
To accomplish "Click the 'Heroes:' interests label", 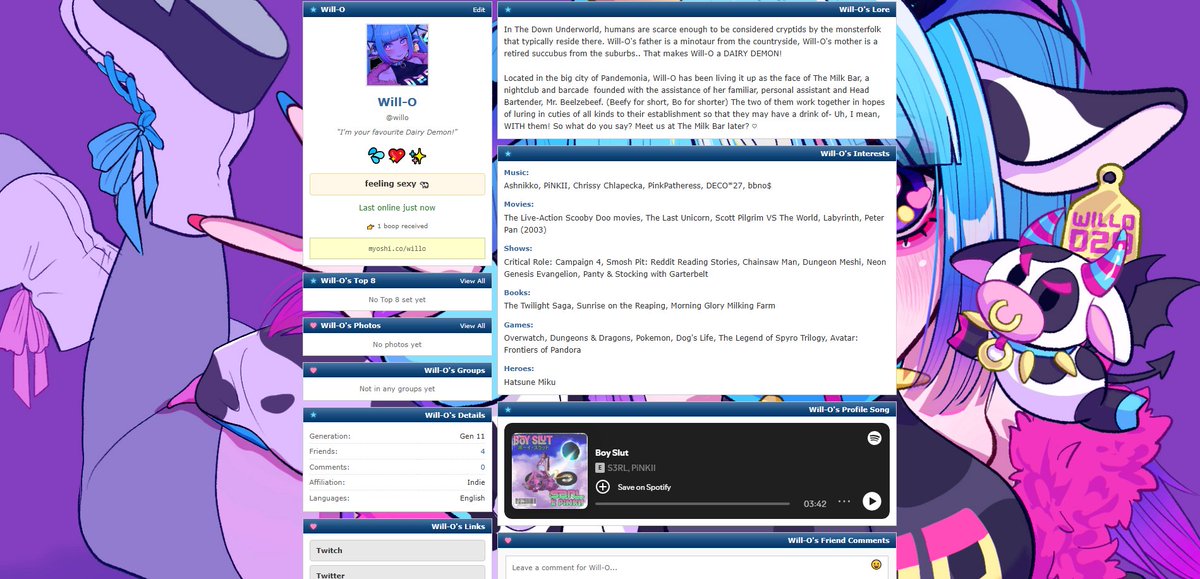I will click(518, 369).
